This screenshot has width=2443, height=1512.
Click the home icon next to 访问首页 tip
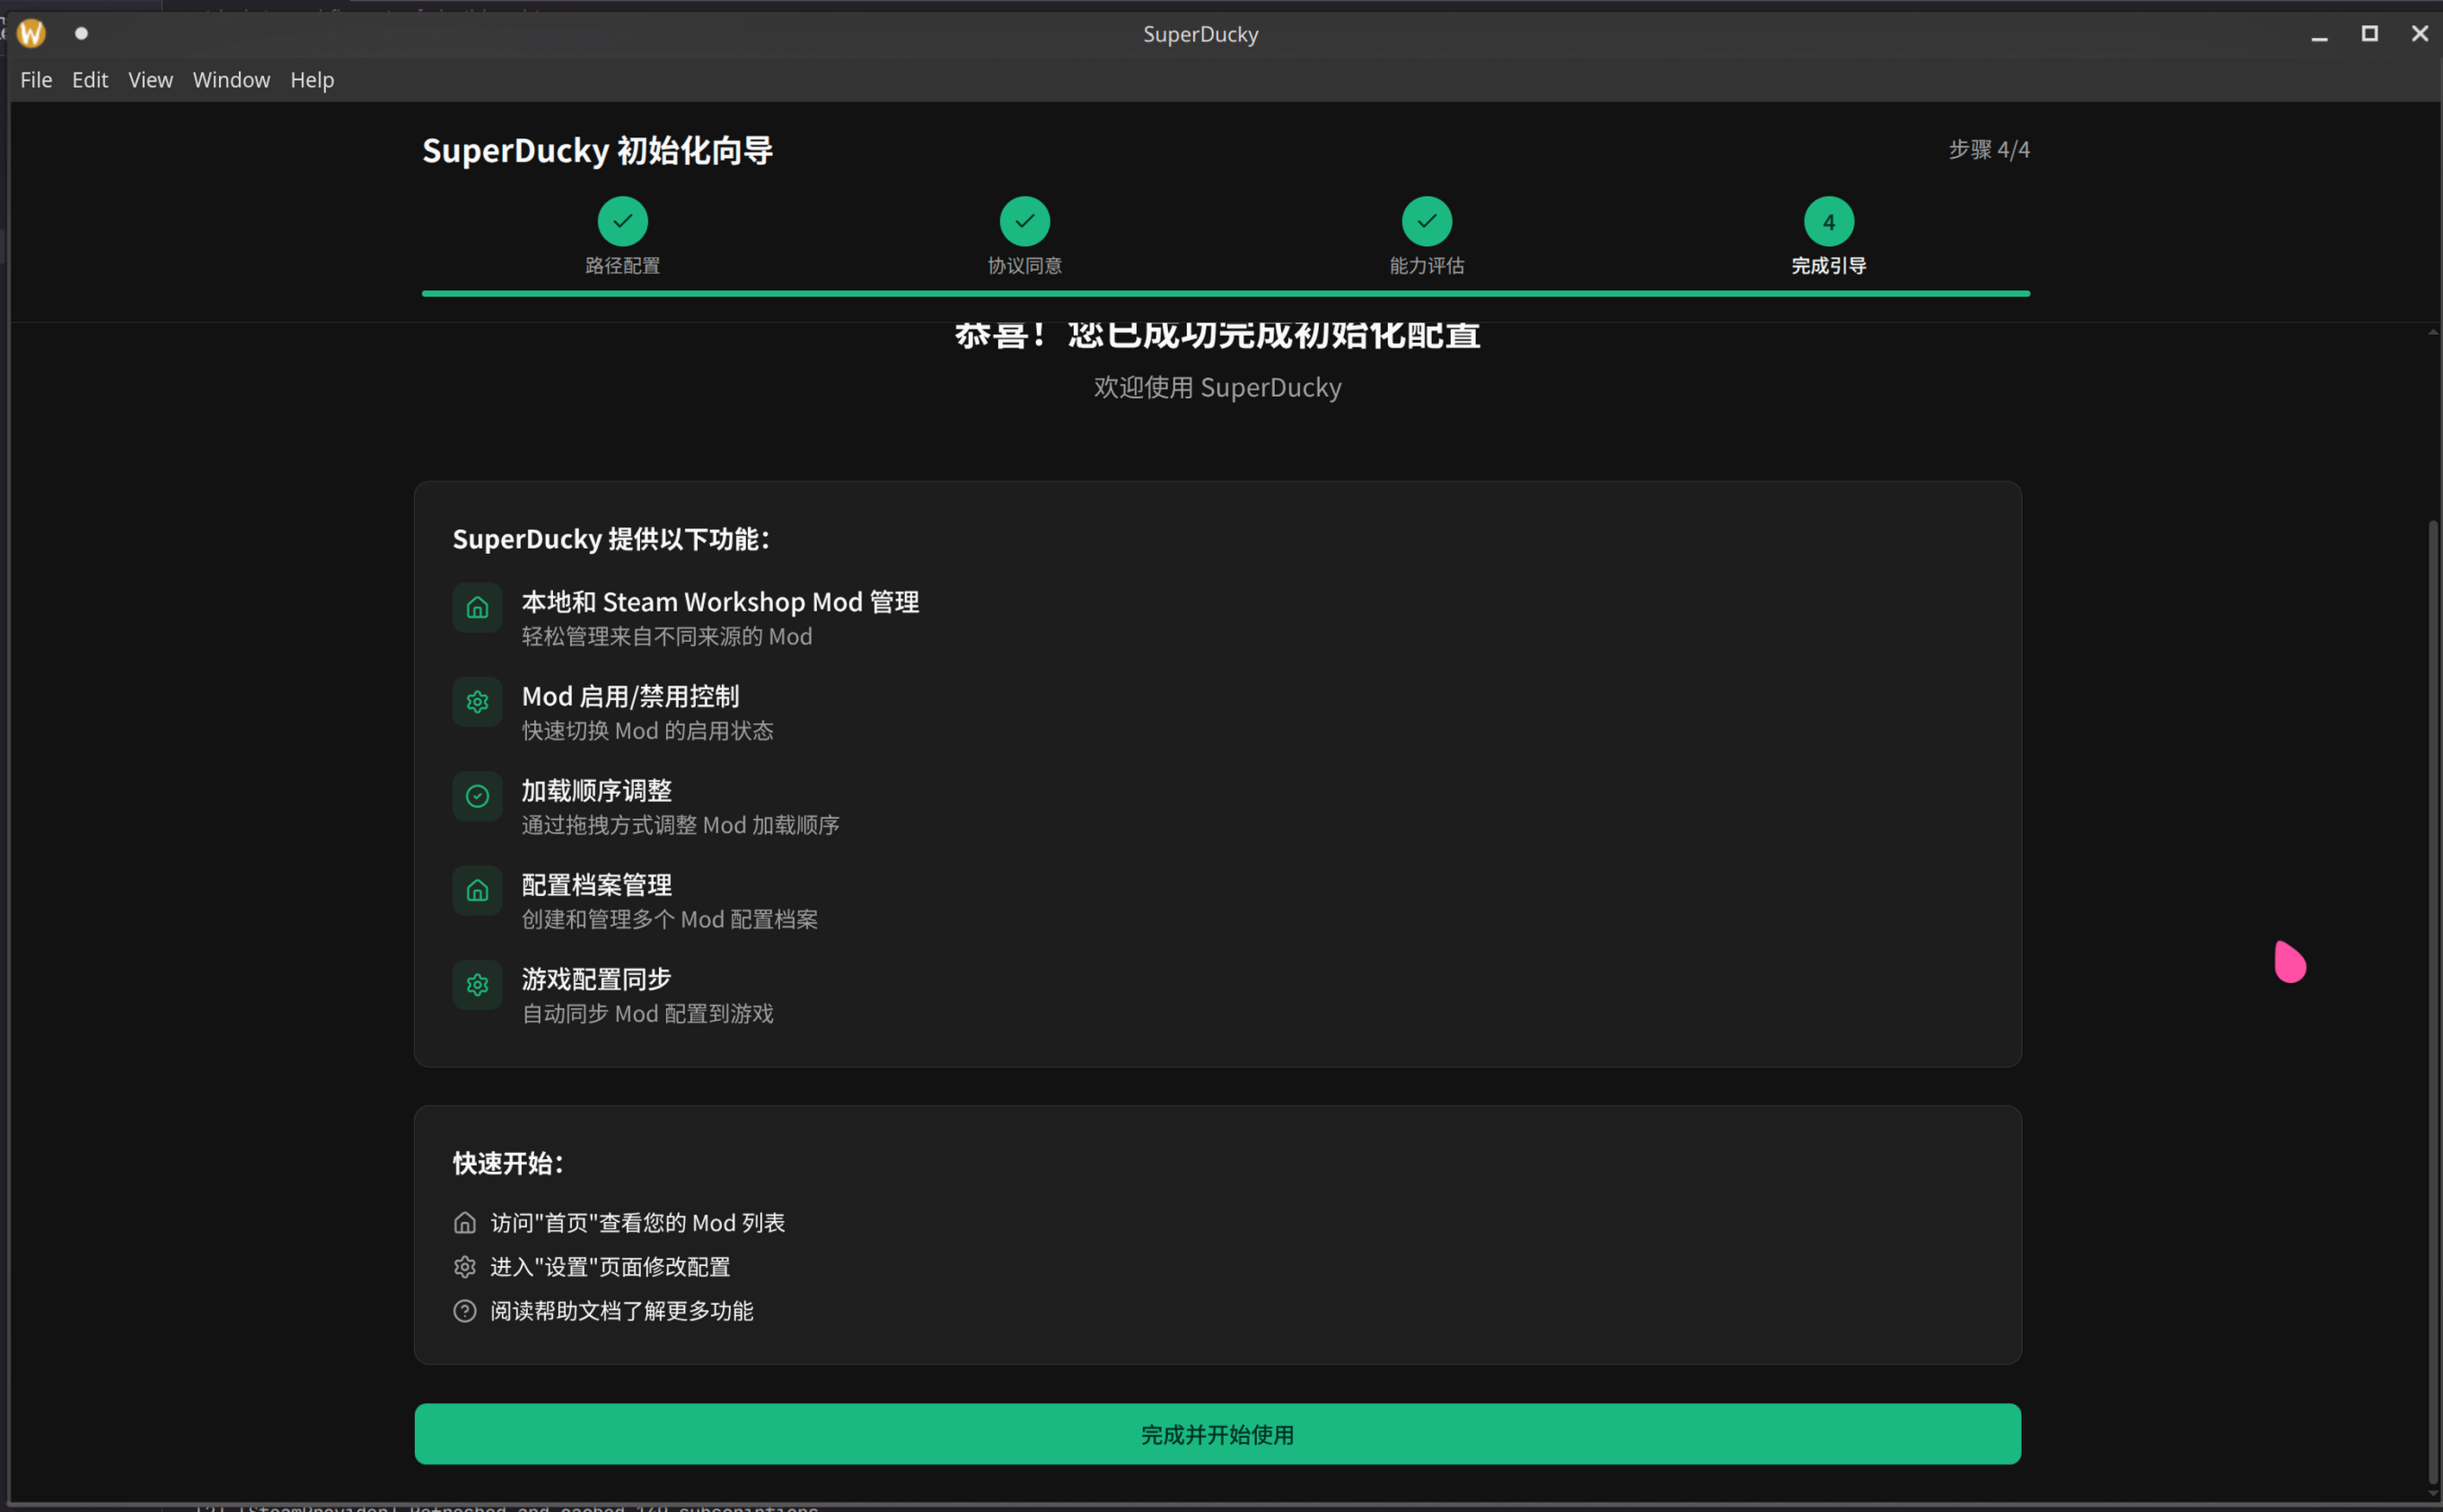pos(464,1222)
